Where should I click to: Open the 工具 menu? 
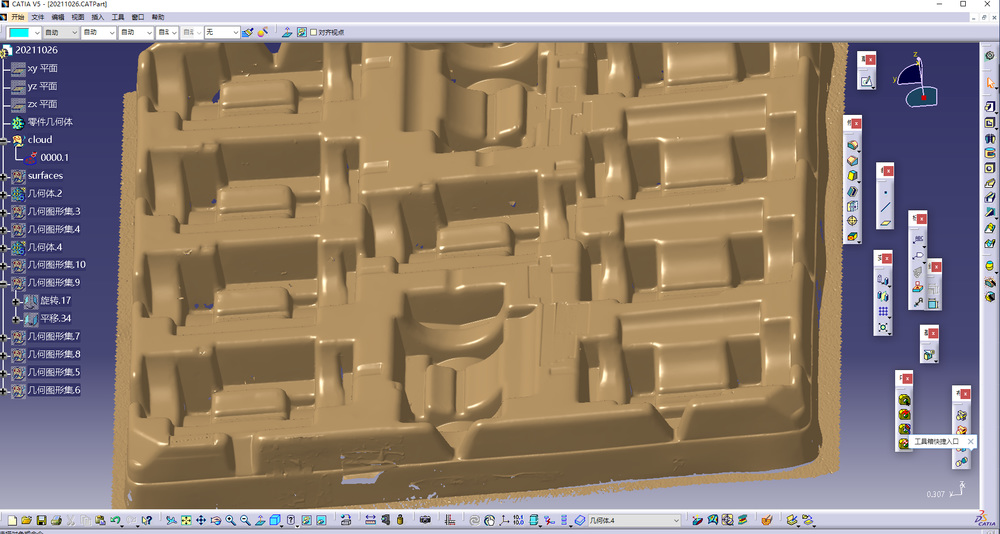[x=118, y=17]
